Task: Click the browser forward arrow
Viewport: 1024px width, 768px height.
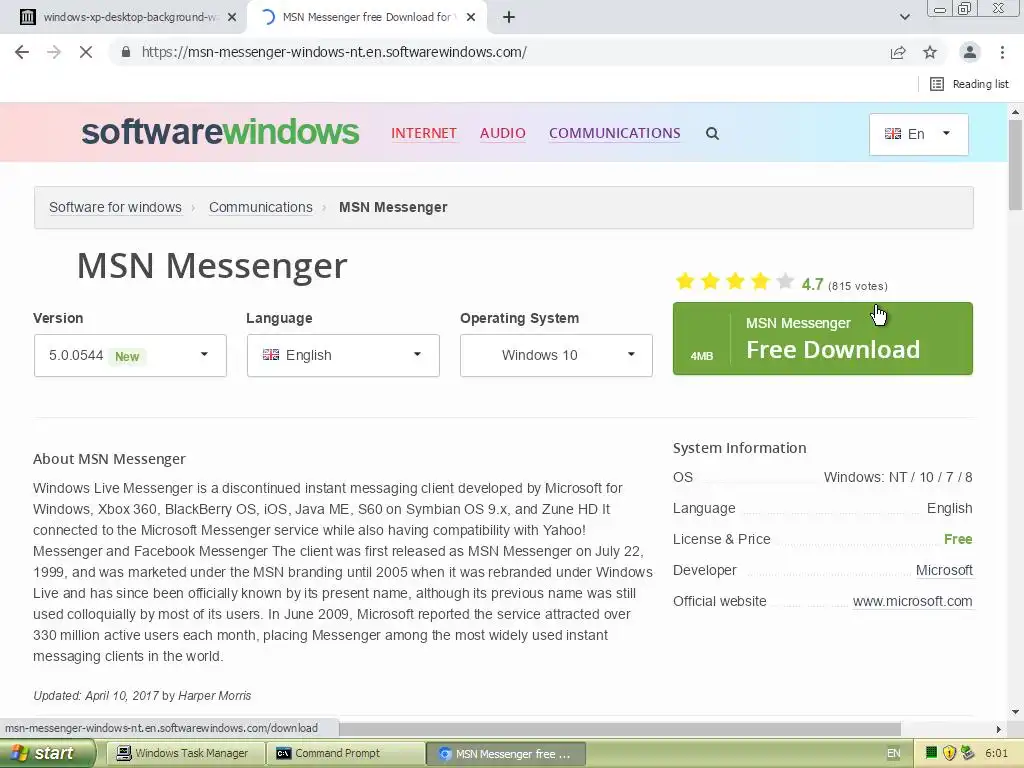Action: click(x=54, y=52)
